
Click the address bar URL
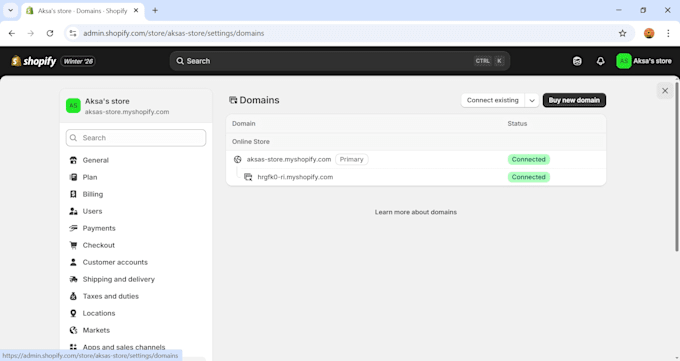point(173,33)
